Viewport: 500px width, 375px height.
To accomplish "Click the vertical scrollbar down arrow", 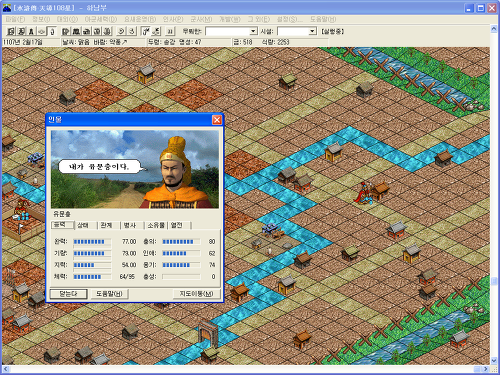I will 494,361.
